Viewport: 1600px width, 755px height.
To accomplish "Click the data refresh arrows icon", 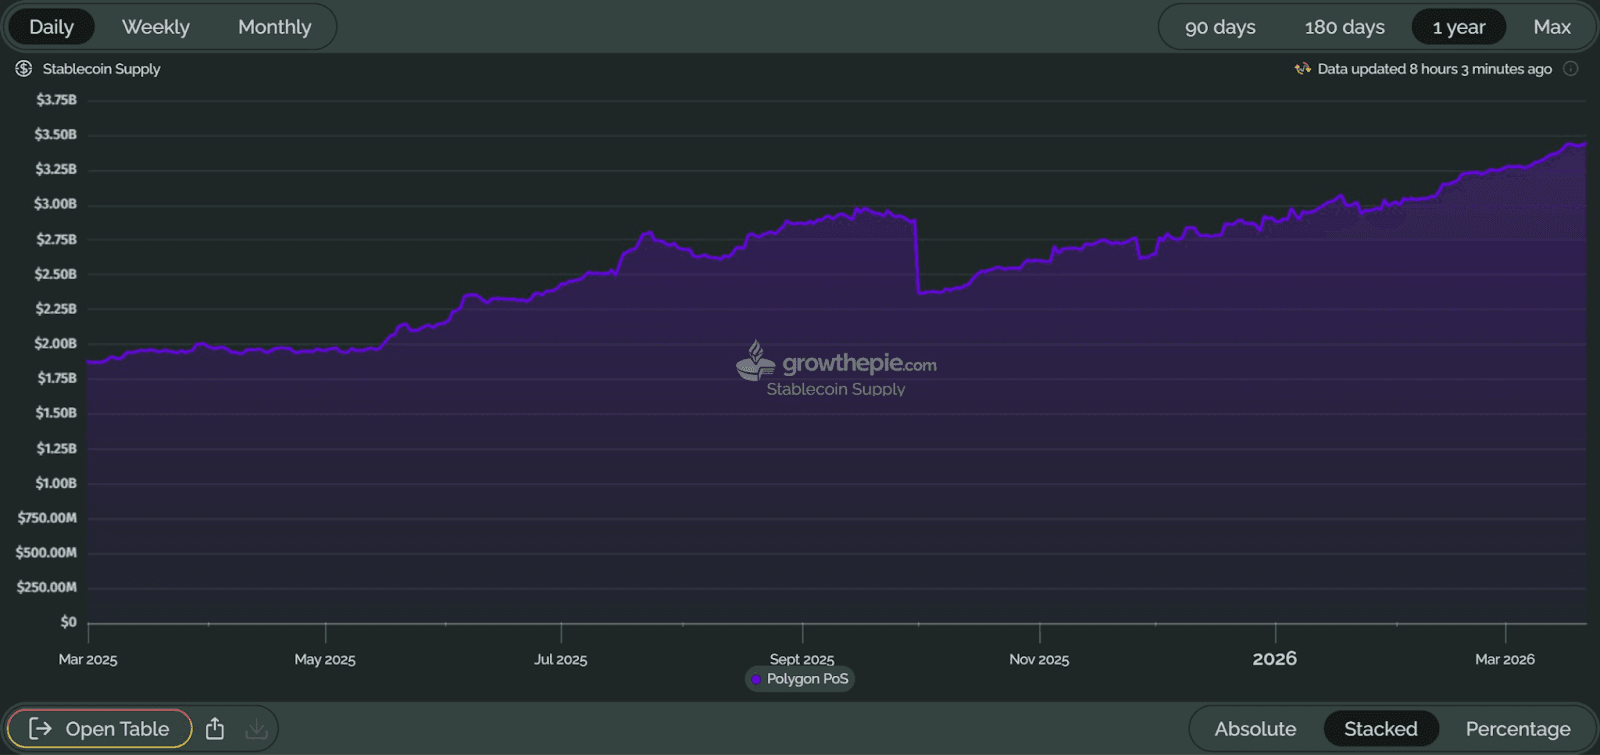I will 1302,69.
